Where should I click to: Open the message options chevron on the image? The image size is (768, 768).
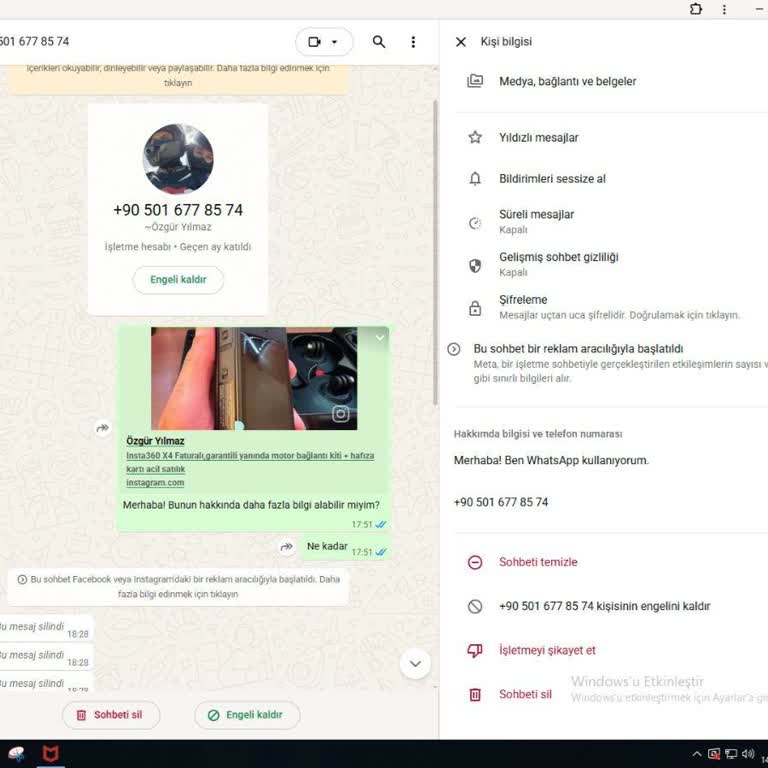[380, 338]
